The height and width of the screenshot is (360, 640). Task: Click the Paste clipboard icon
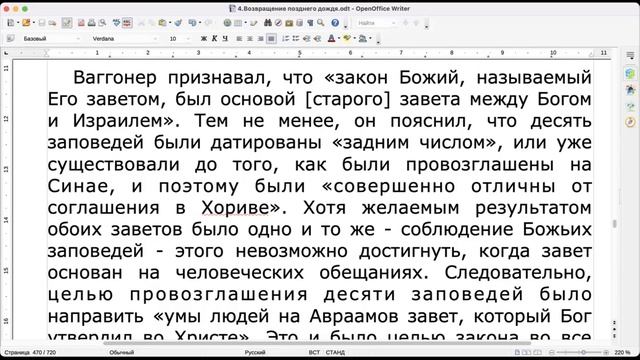[162, 23]
